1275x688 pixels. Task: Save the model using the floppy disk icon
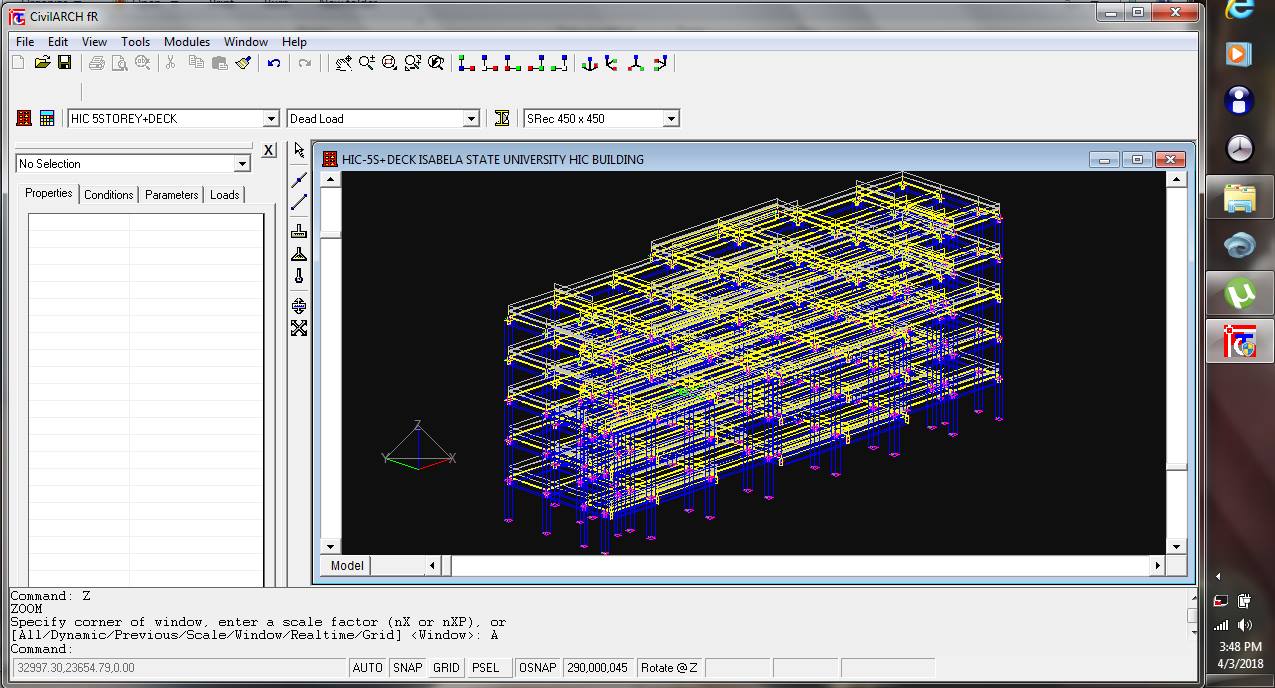tap(64, 63)
